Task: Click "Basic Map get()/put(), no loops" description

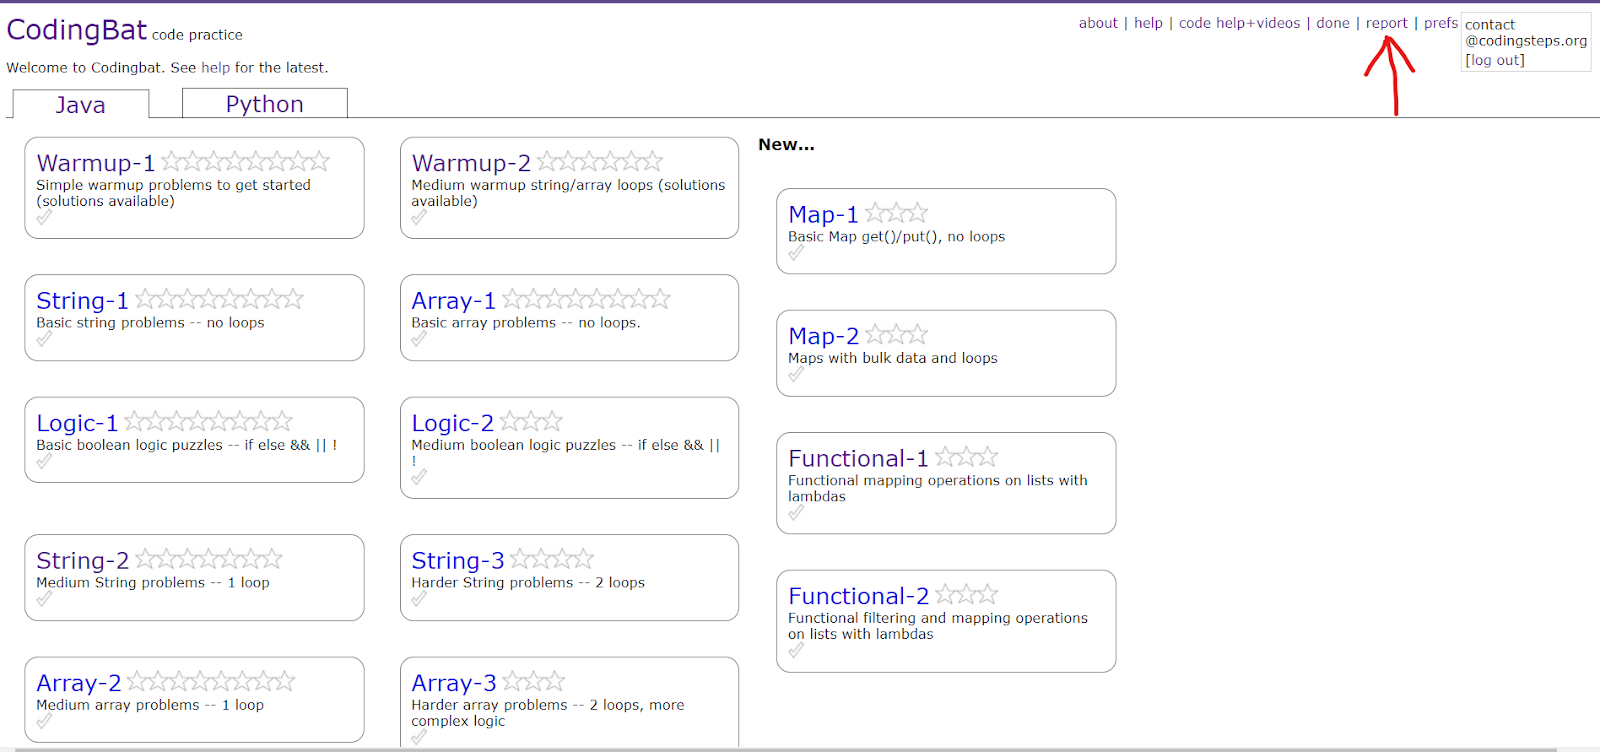Action: coord(897,237)
